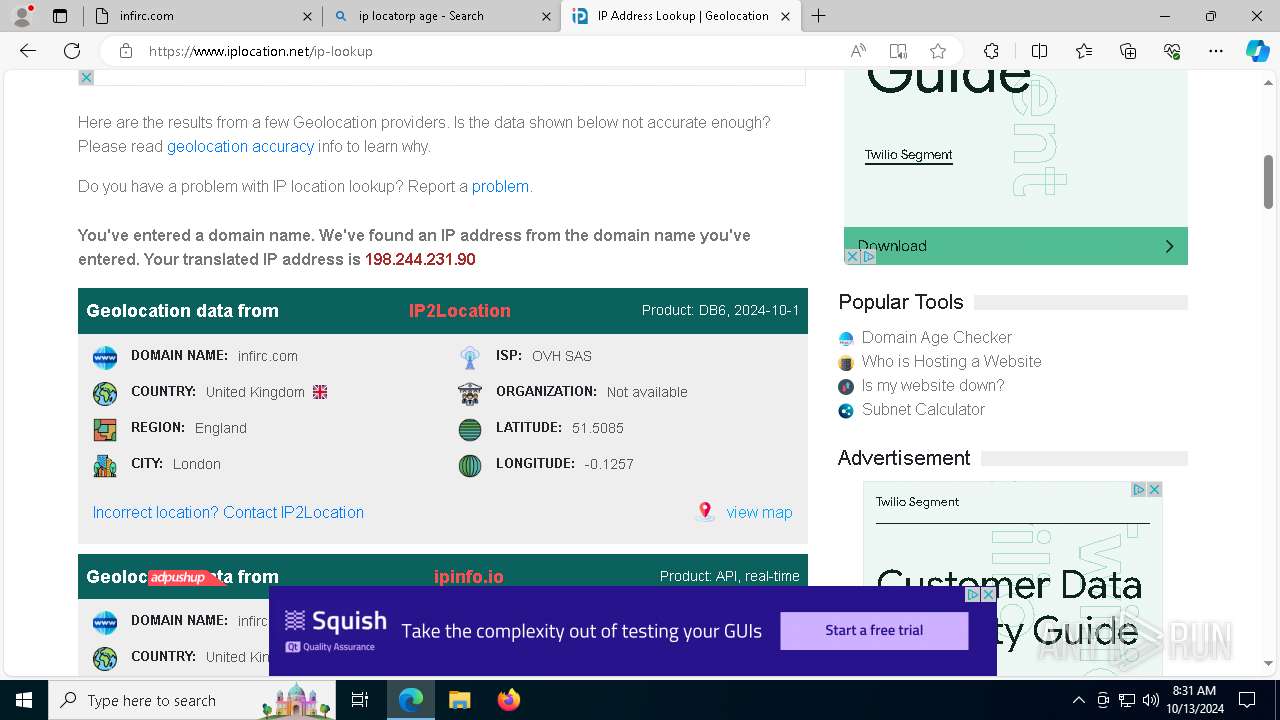Open Subnet Calculator tool
The width and height of the screenshot is (1280, 720).
coord(922,410)
